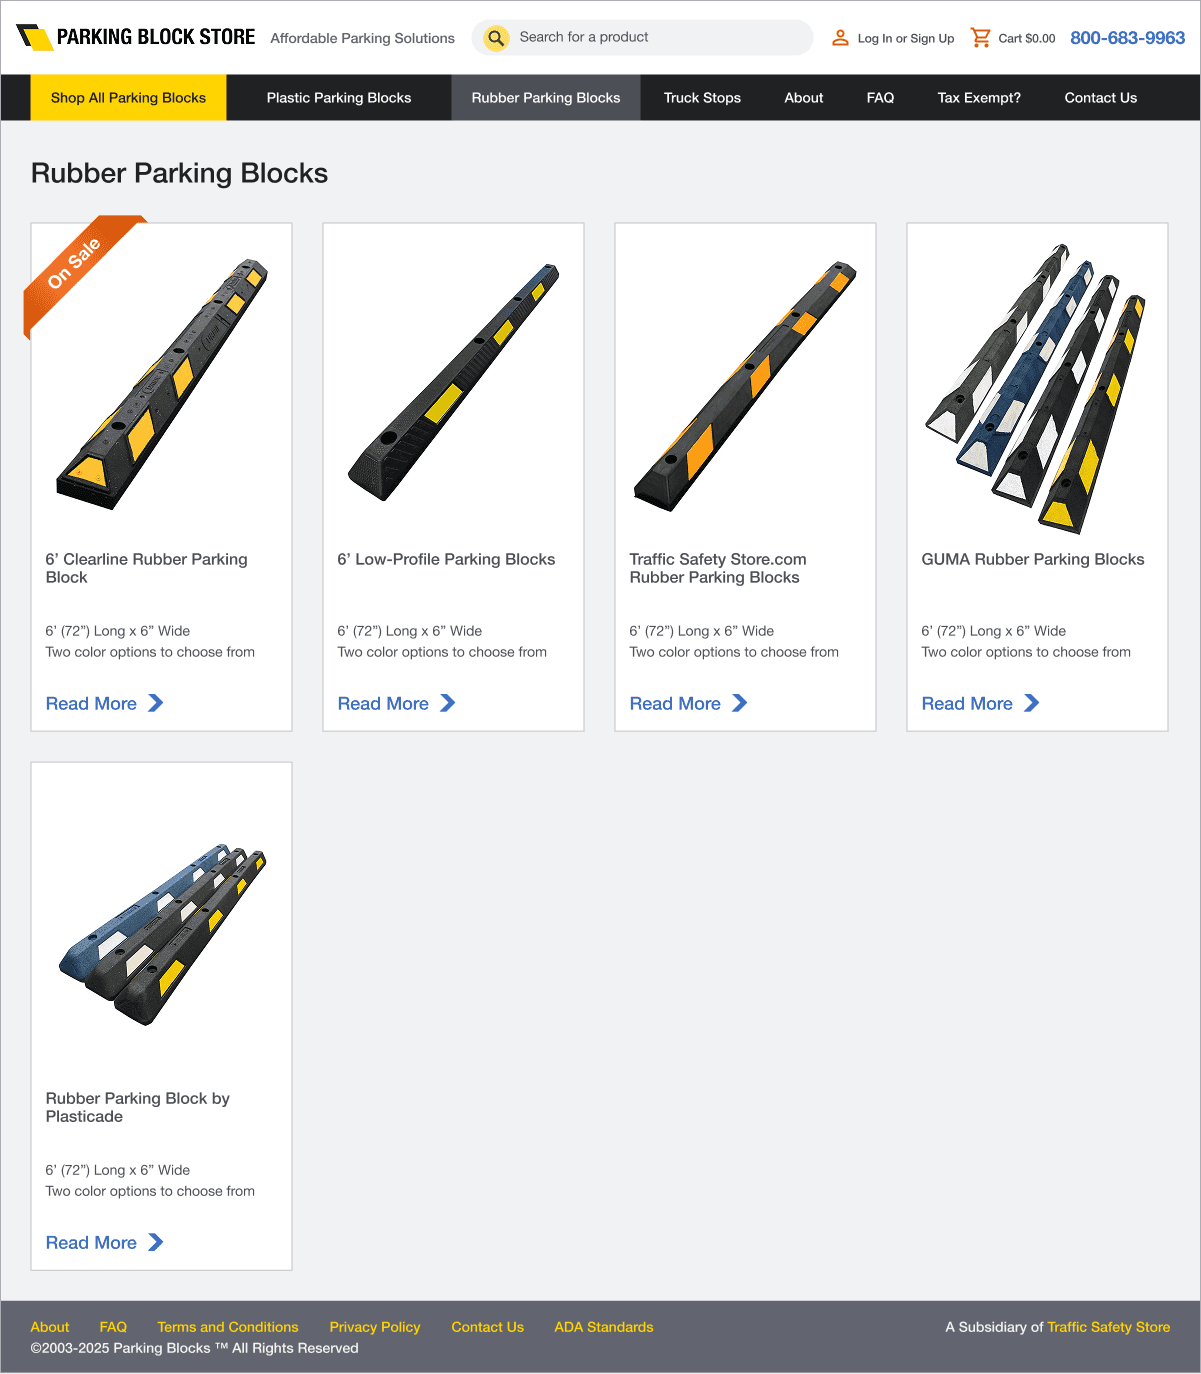Screen dimensions: 1201x1374
Task: Open the GUMA Rubber Parking Blocks image
Action: tap(1037, 387)
